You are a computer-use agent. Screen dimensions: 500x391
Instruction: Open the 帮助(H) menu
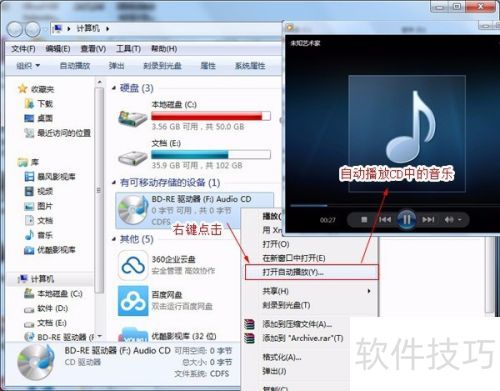pyautogui.click(x=164, y=49)
